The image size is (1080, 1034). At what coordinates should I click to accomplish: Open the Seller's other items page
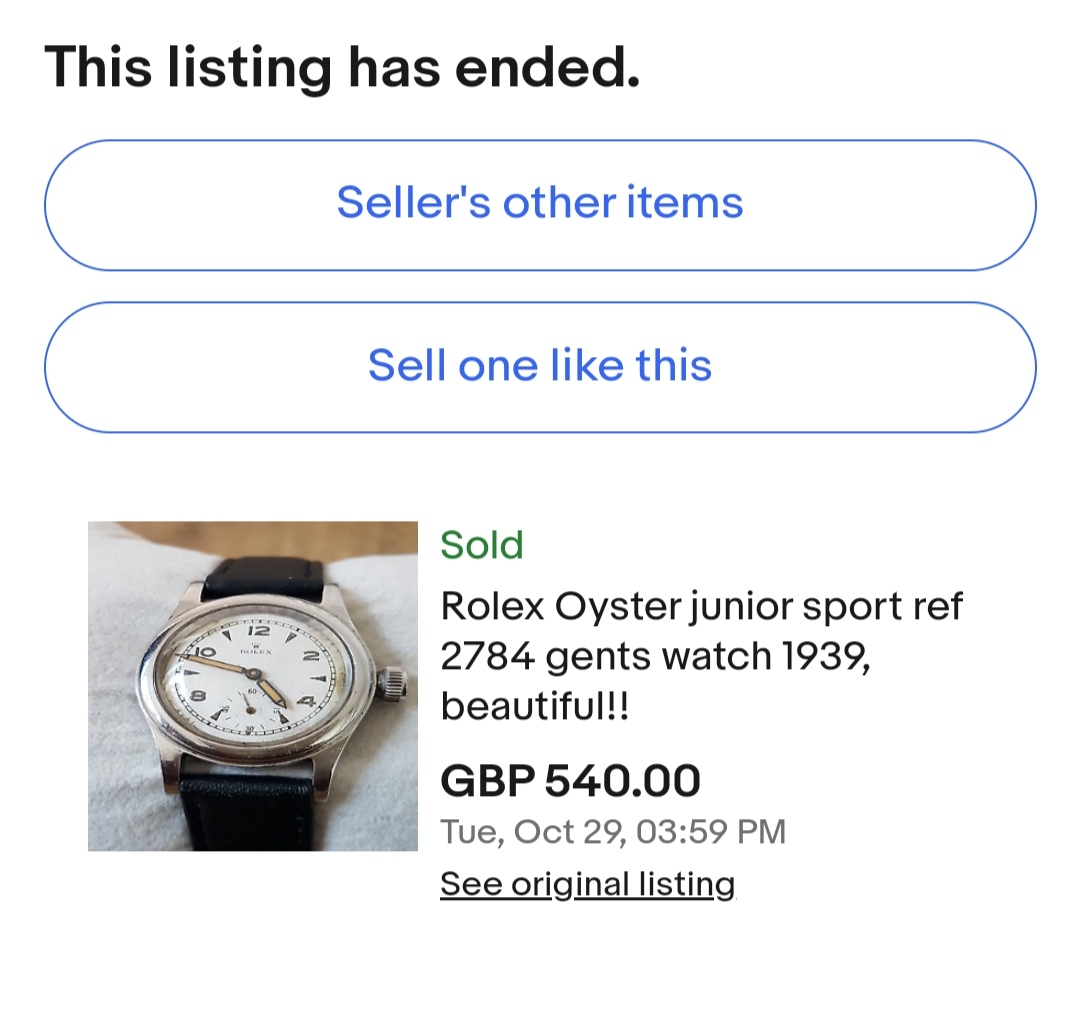click(x=540, y=204)
